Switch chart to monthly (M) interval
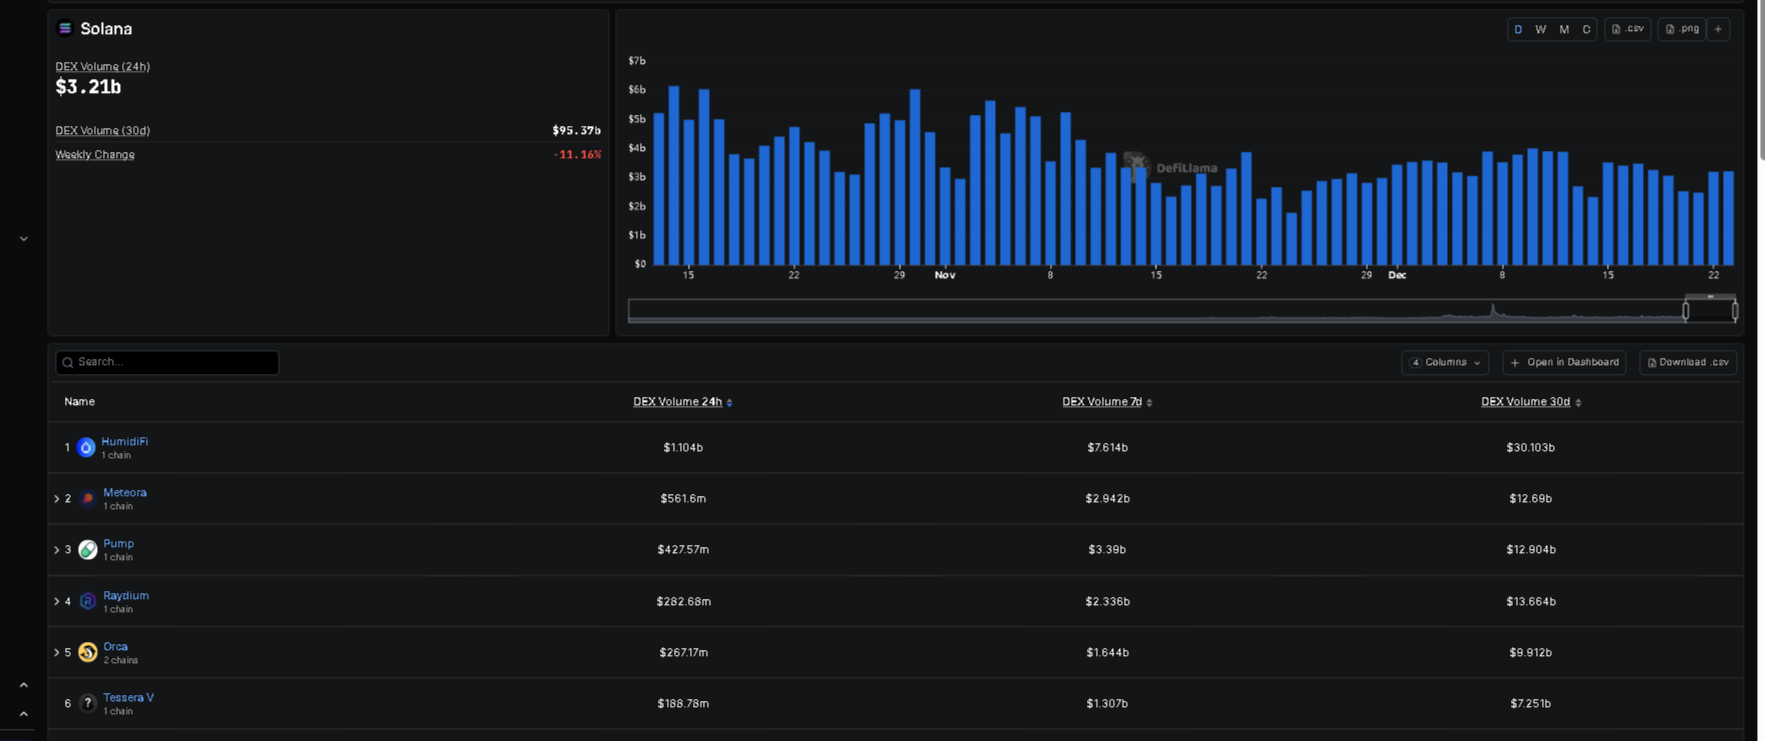1765x741 pixels. click(1564, 29)
